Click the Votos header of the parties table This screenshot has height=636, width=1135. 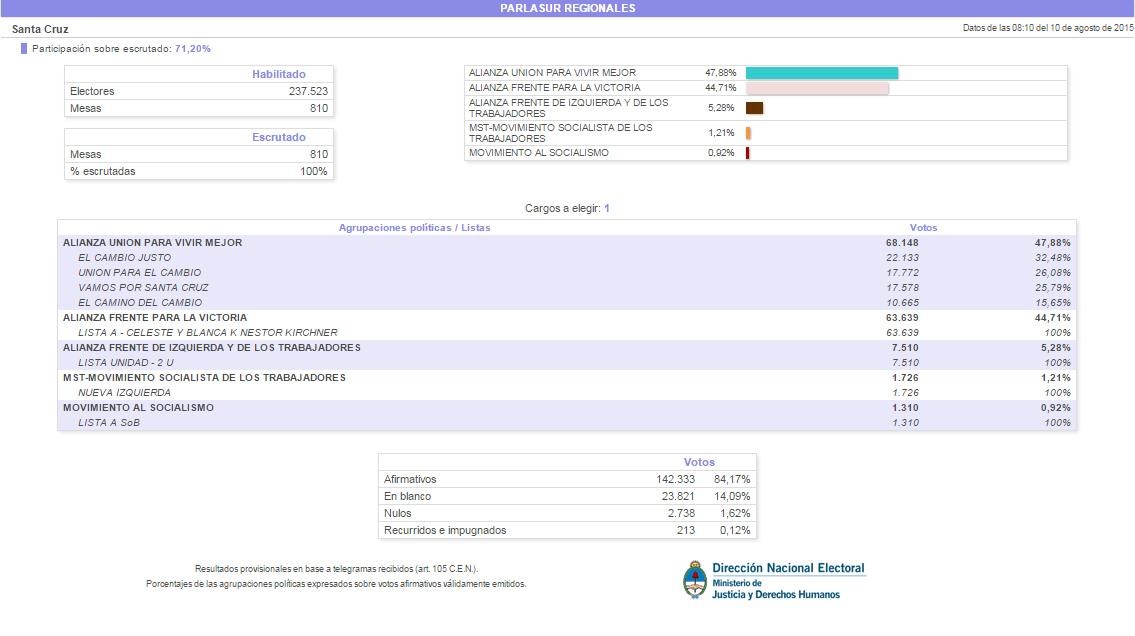click(923, 227)
